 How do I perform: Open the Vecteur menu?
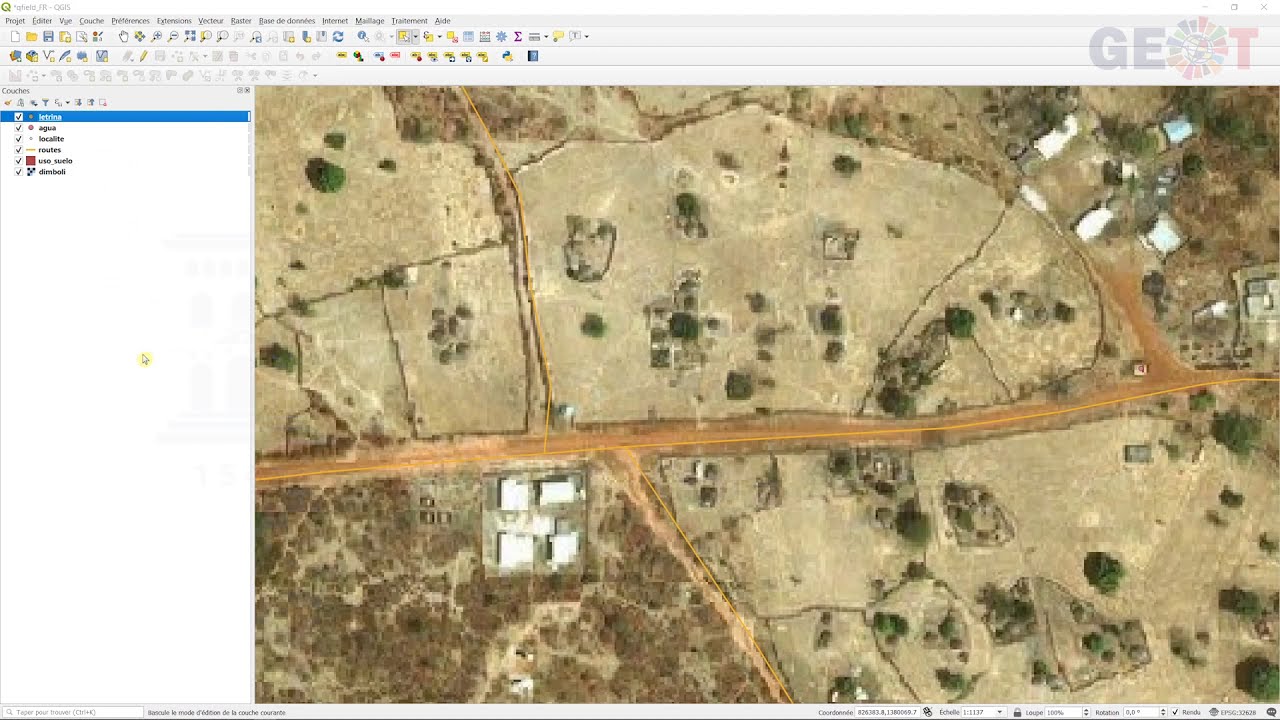tap(211, 21)
